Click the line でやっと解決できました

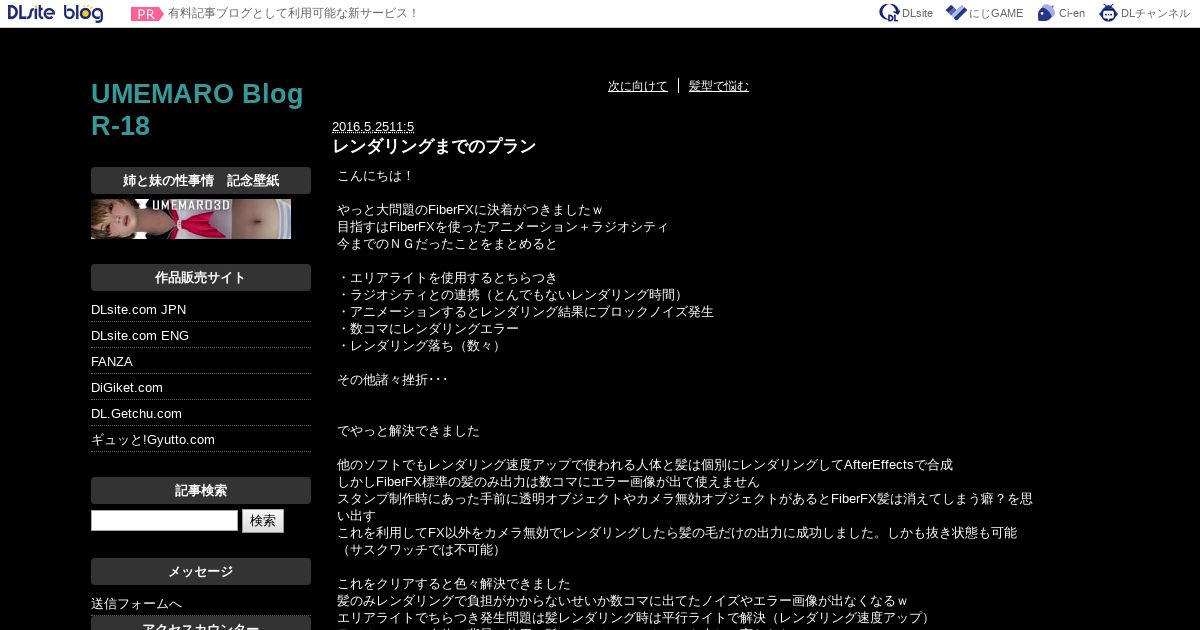[x=408, y=431]
